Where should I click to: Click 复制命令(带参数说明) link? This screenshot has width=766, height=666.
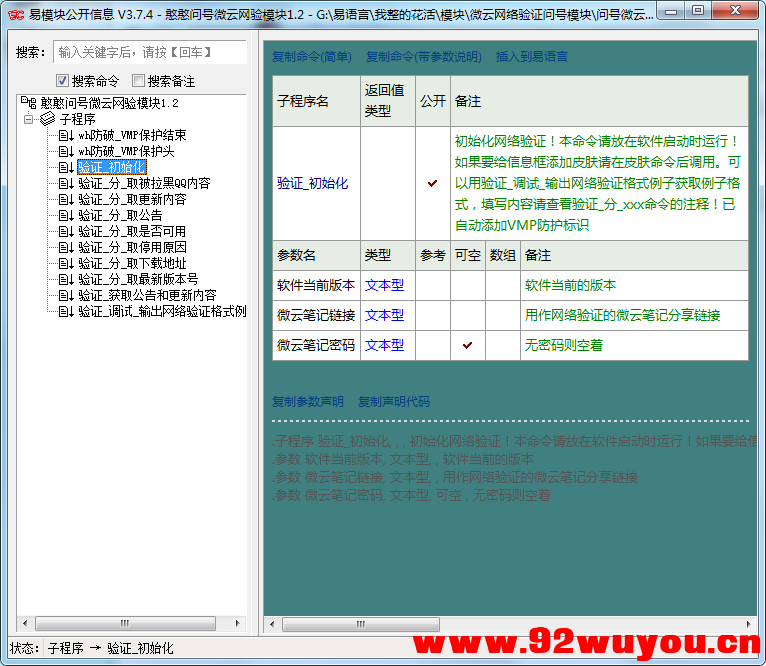click(x=423, y=57)
